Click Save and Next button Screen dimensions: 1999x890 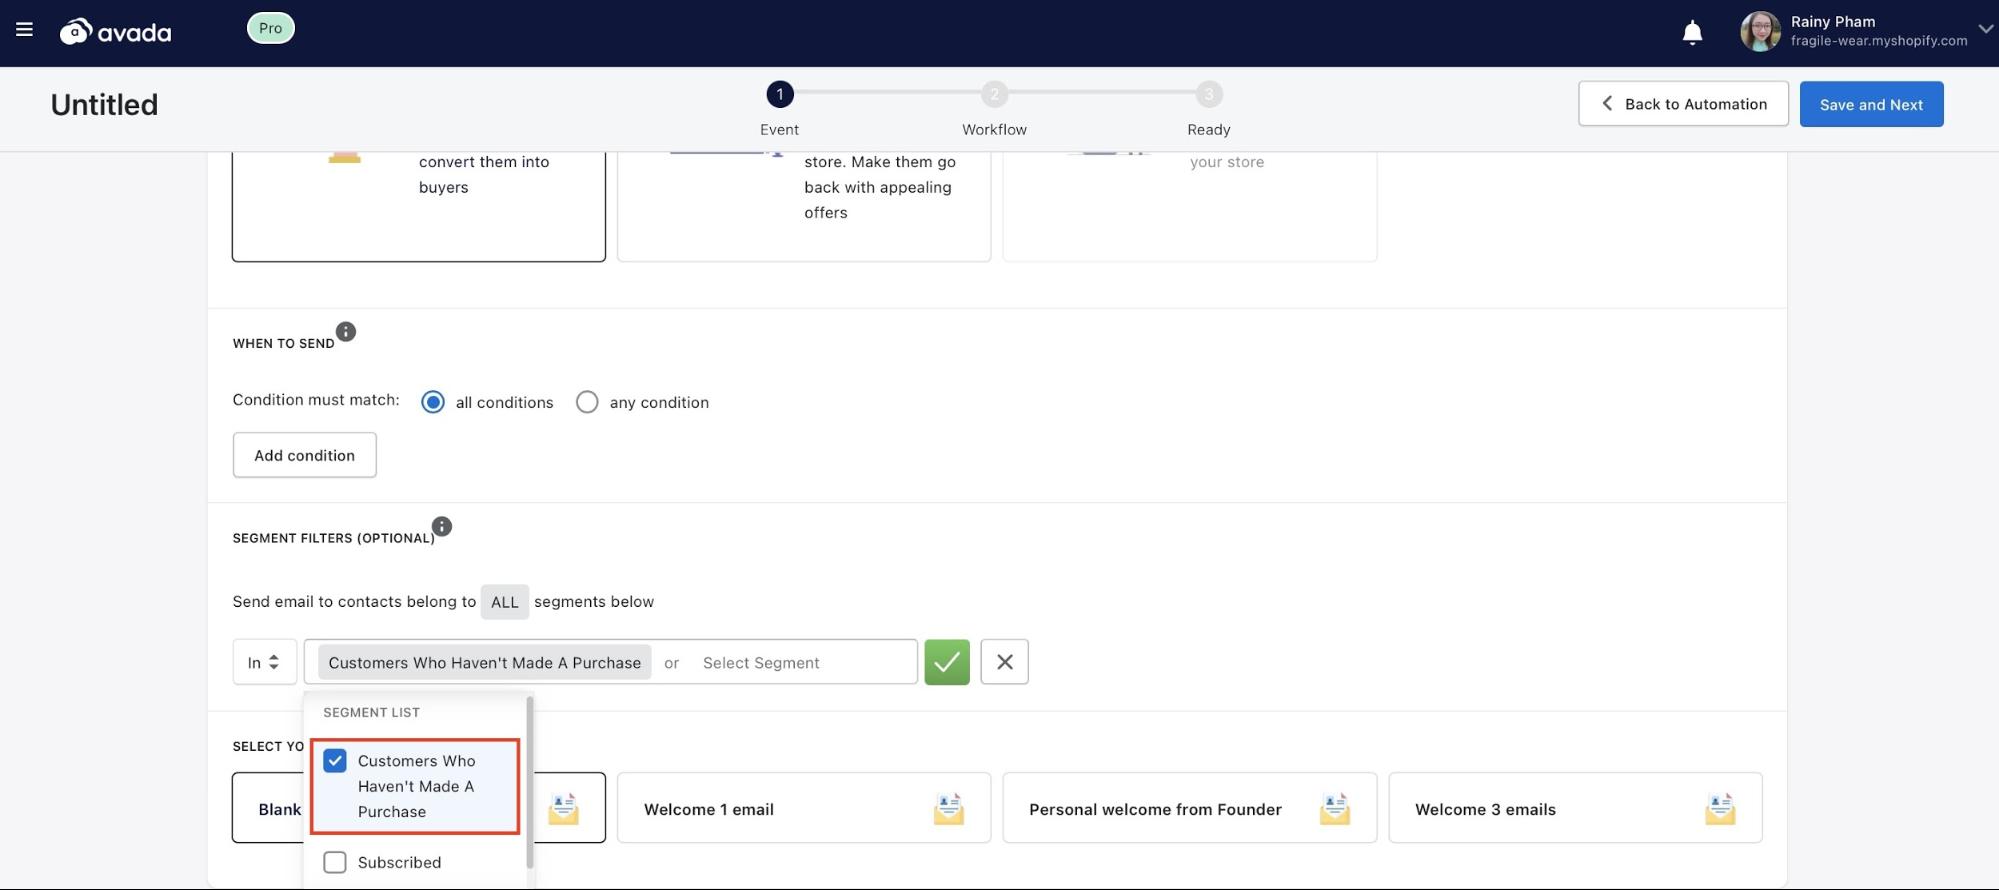[x=1871, y=104]
